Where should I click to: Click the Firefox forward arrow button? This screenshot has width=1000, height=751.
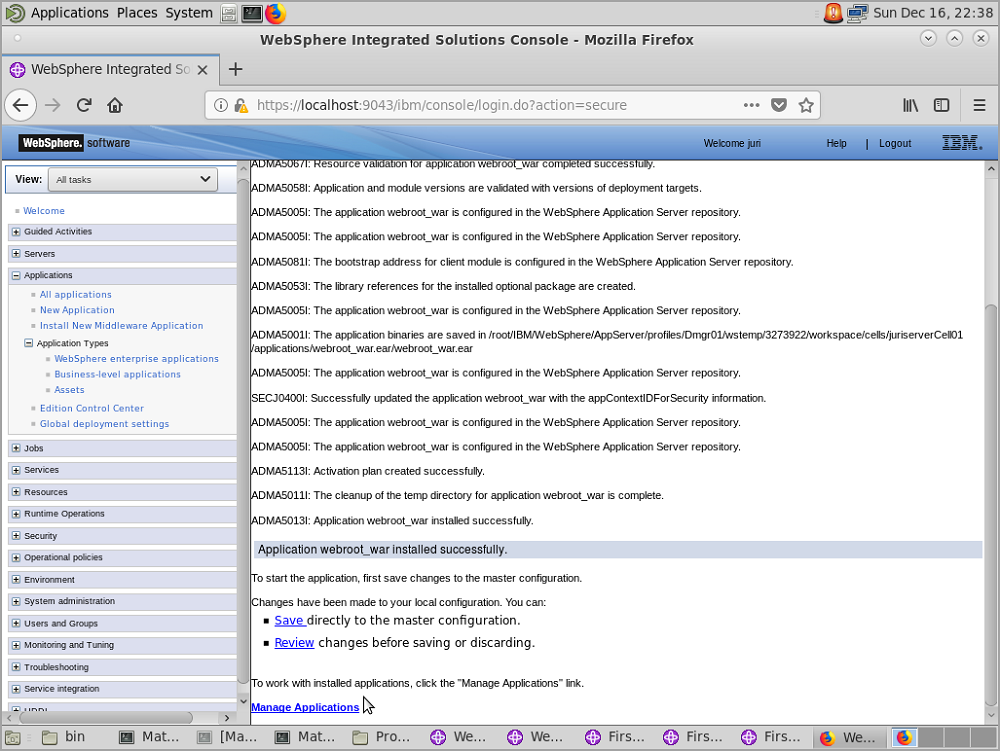(53, 105)
